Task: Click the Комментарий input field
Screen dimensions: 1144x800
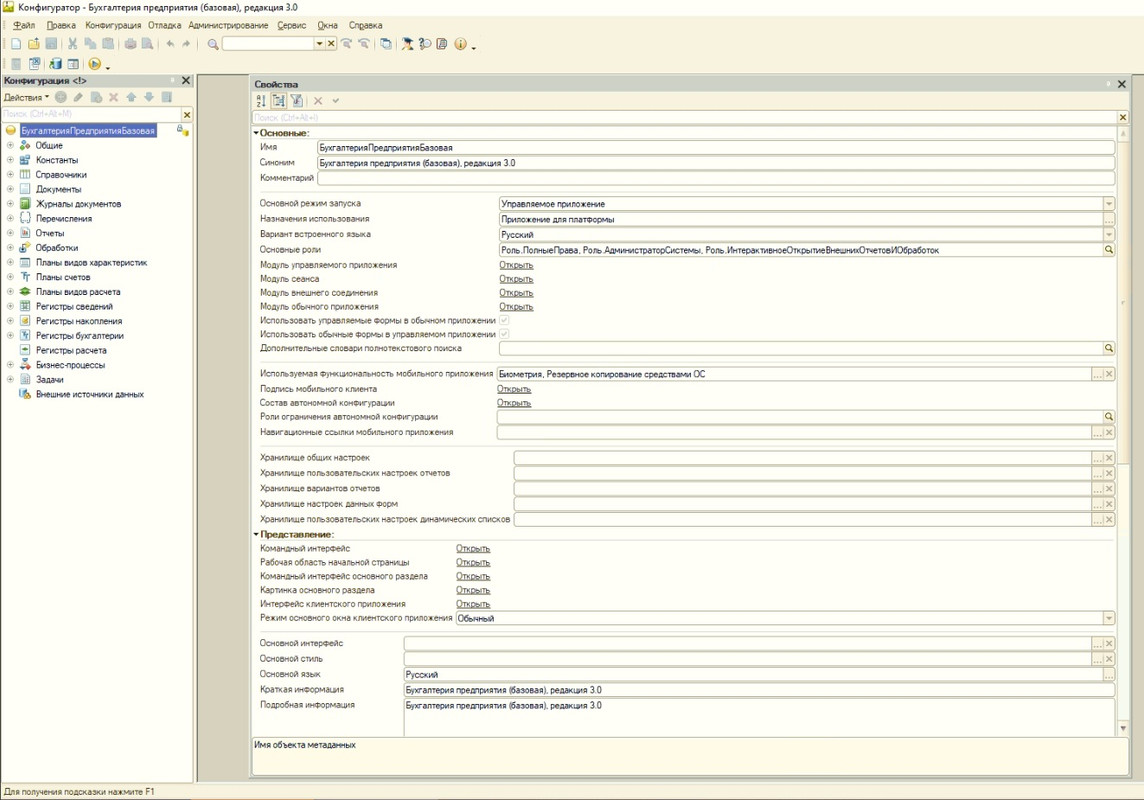Action: pyautogui.click(x=716, y=178)
